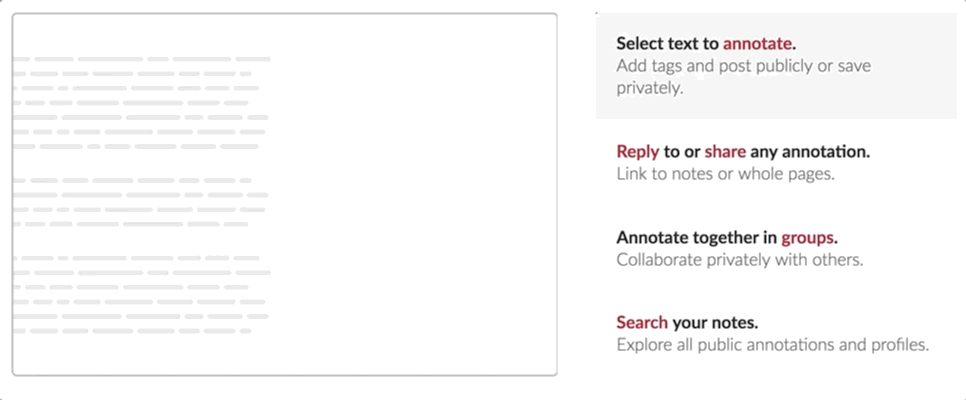Screen dimensions: 966x400
Task: Click "Select text to" heading words
Action: coord(668,43)
